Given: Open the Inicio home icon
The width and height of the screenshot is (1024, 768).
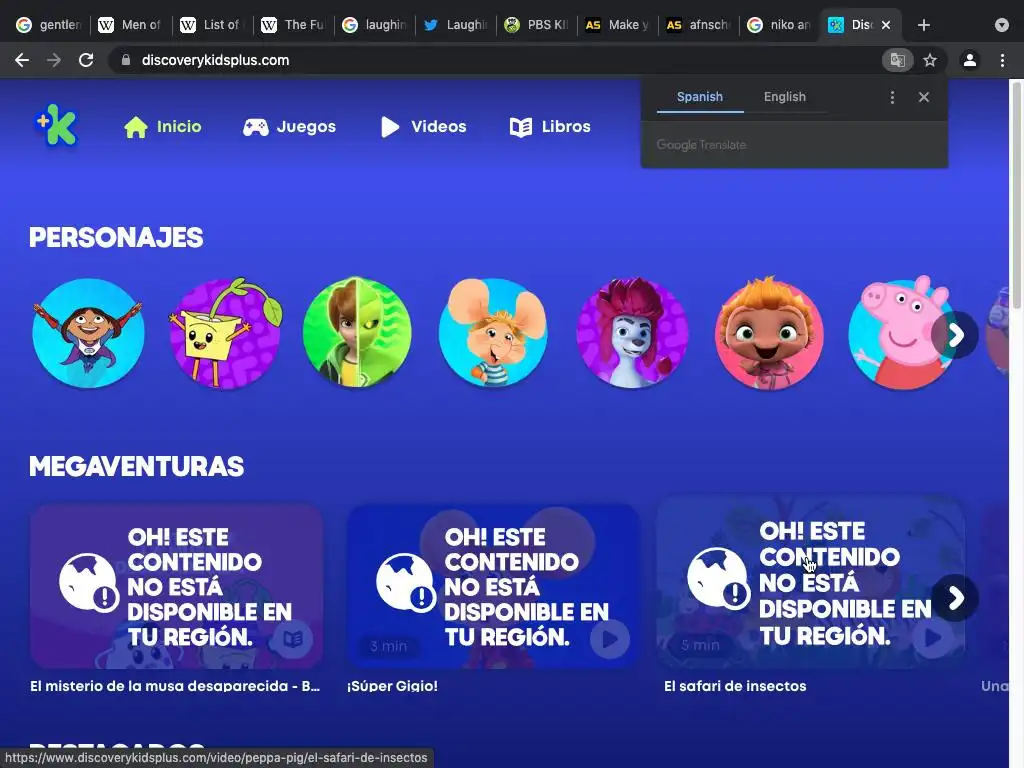Looking at the screenshot, I should click(136, 127).
